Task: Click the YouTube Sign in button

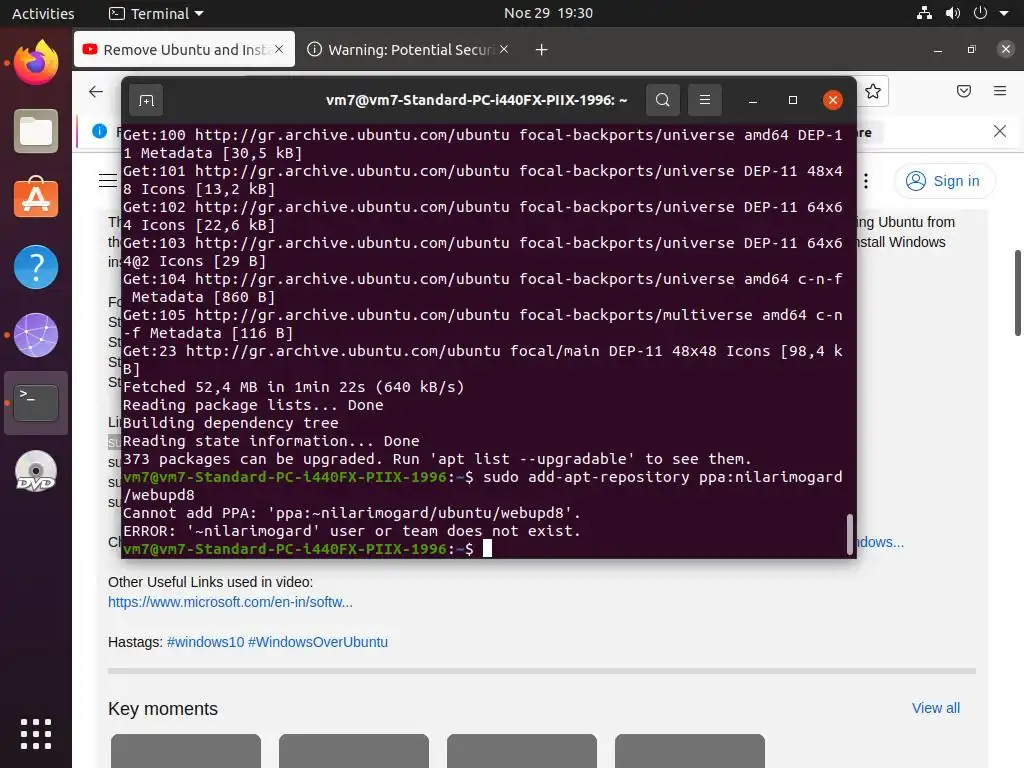Action: [x=944, y=181]
